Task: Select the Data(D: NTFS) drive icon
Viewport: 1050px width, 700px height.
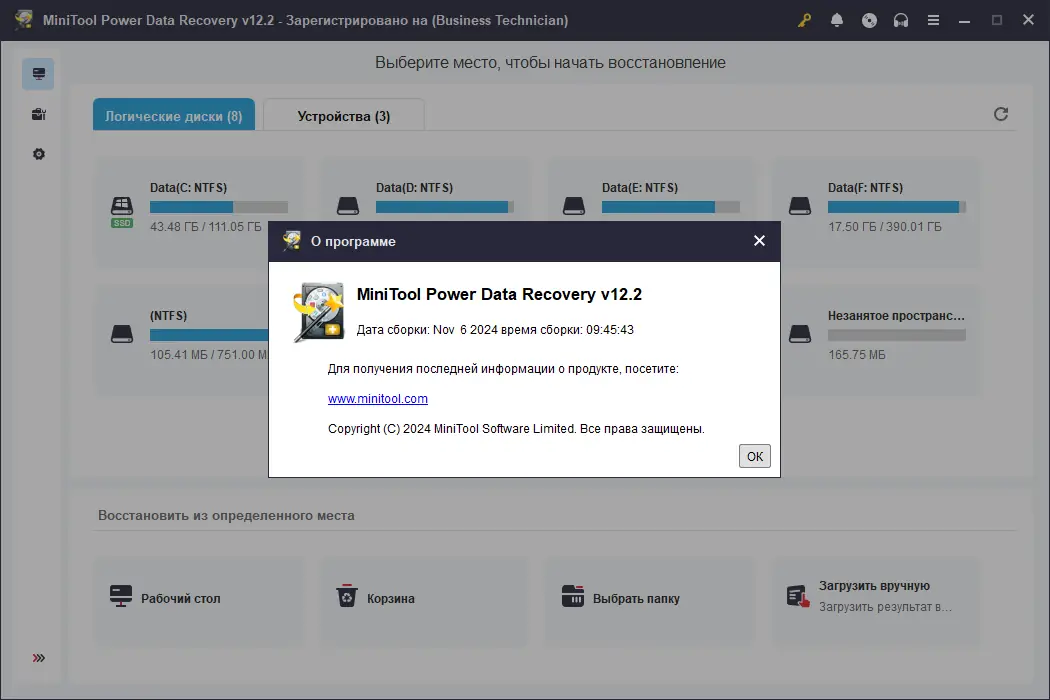Action: click(x=348, y=206)
